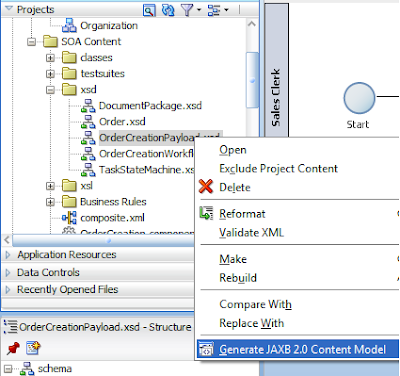
Task: Click the Projects tree vertical scrollbar thumb
Action: point(252,80)
